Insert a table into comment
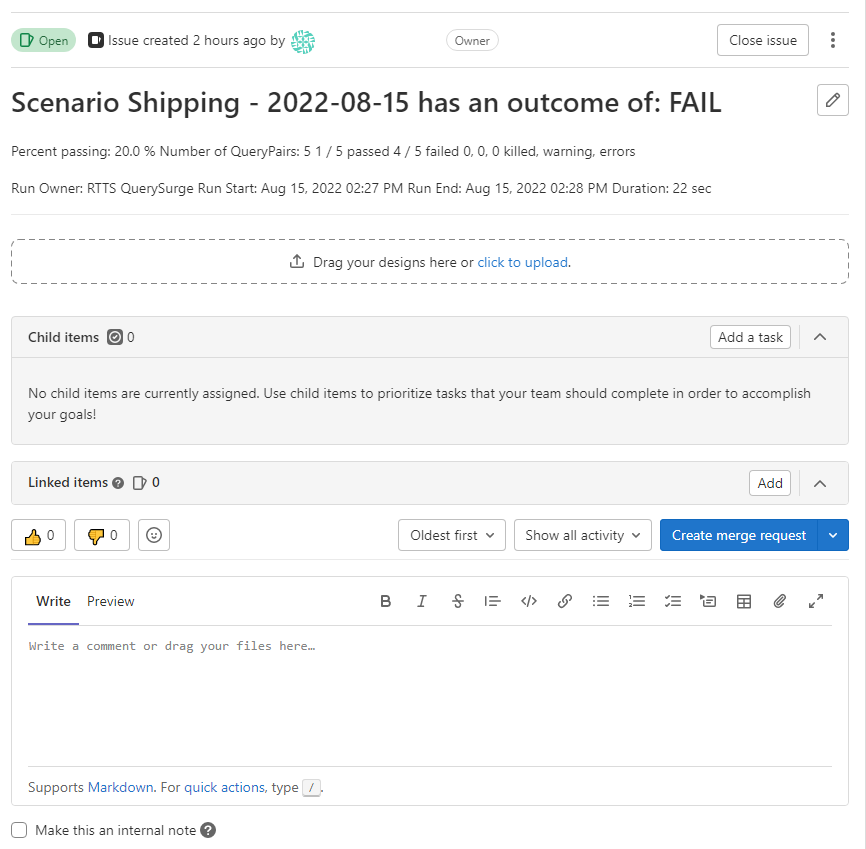 pos(744,601)
